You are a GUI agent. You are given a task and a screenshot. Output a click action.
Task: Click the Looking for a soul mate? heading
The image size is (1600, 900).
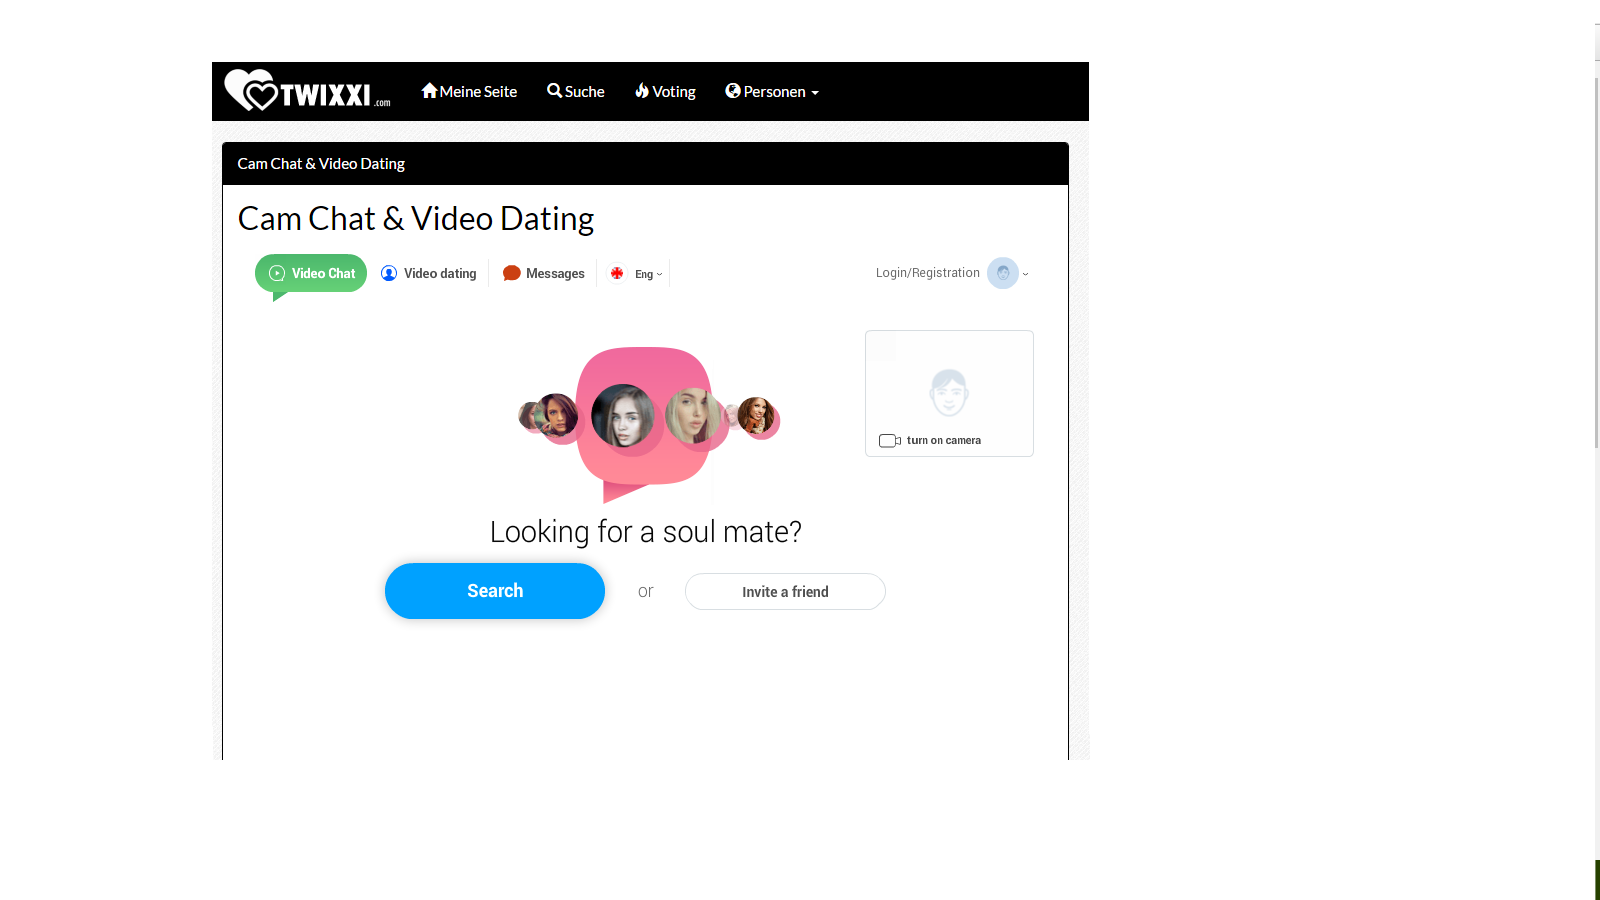tap(645, 532)
